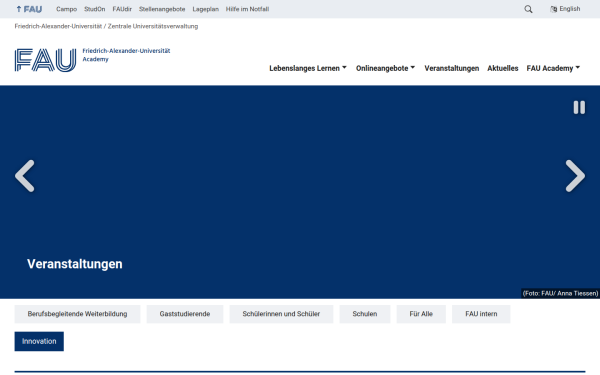Select the Gaststudierende filter
The height and width of the screenshot is (375, 600).
[x=185, y=314]
